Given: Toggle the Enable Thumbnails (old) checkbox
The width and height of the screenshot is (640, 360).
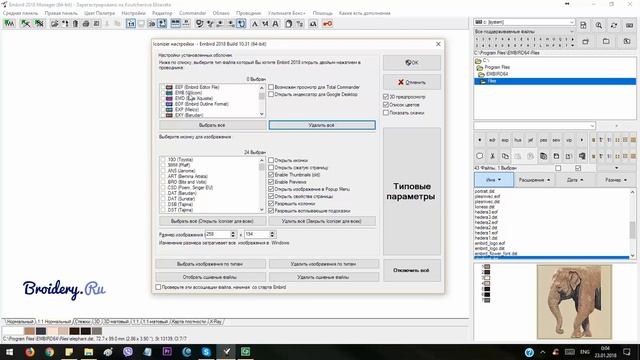Looking at the screenshot, I should 271,175.
